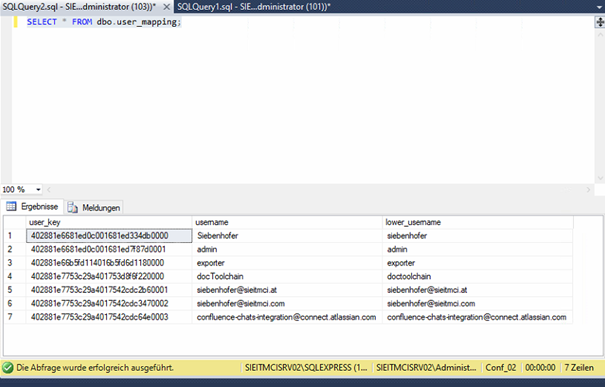Click the editor scroll left arrow
605x387 pixels.
[49, 189]
